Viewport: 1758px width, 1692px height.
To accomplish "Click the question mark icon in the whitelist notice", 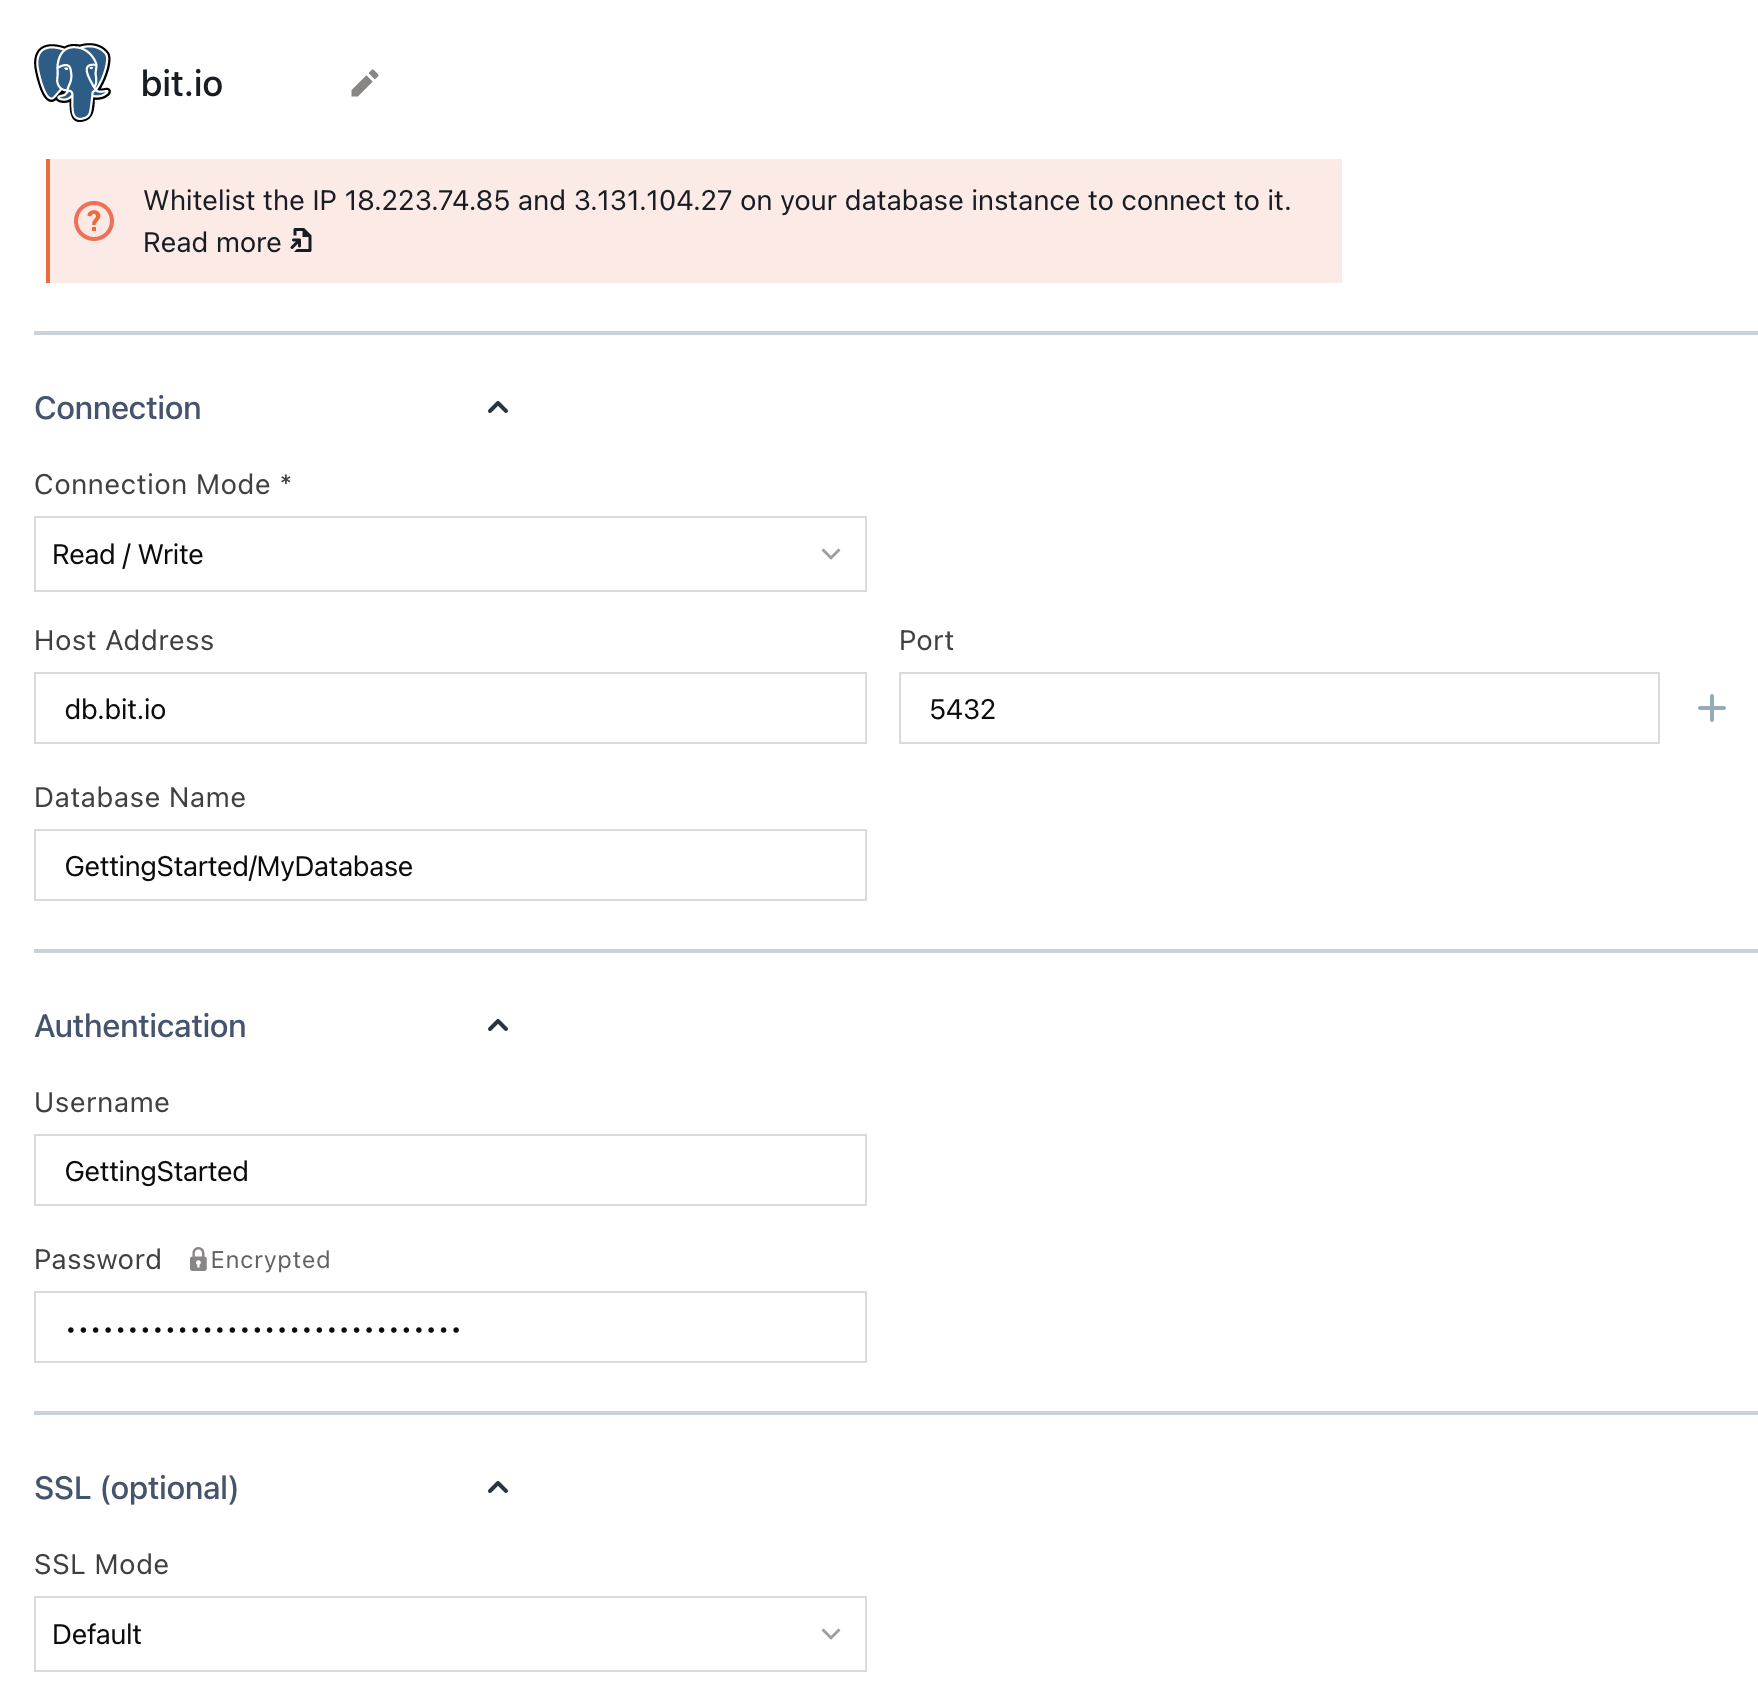I will [94, 221].
